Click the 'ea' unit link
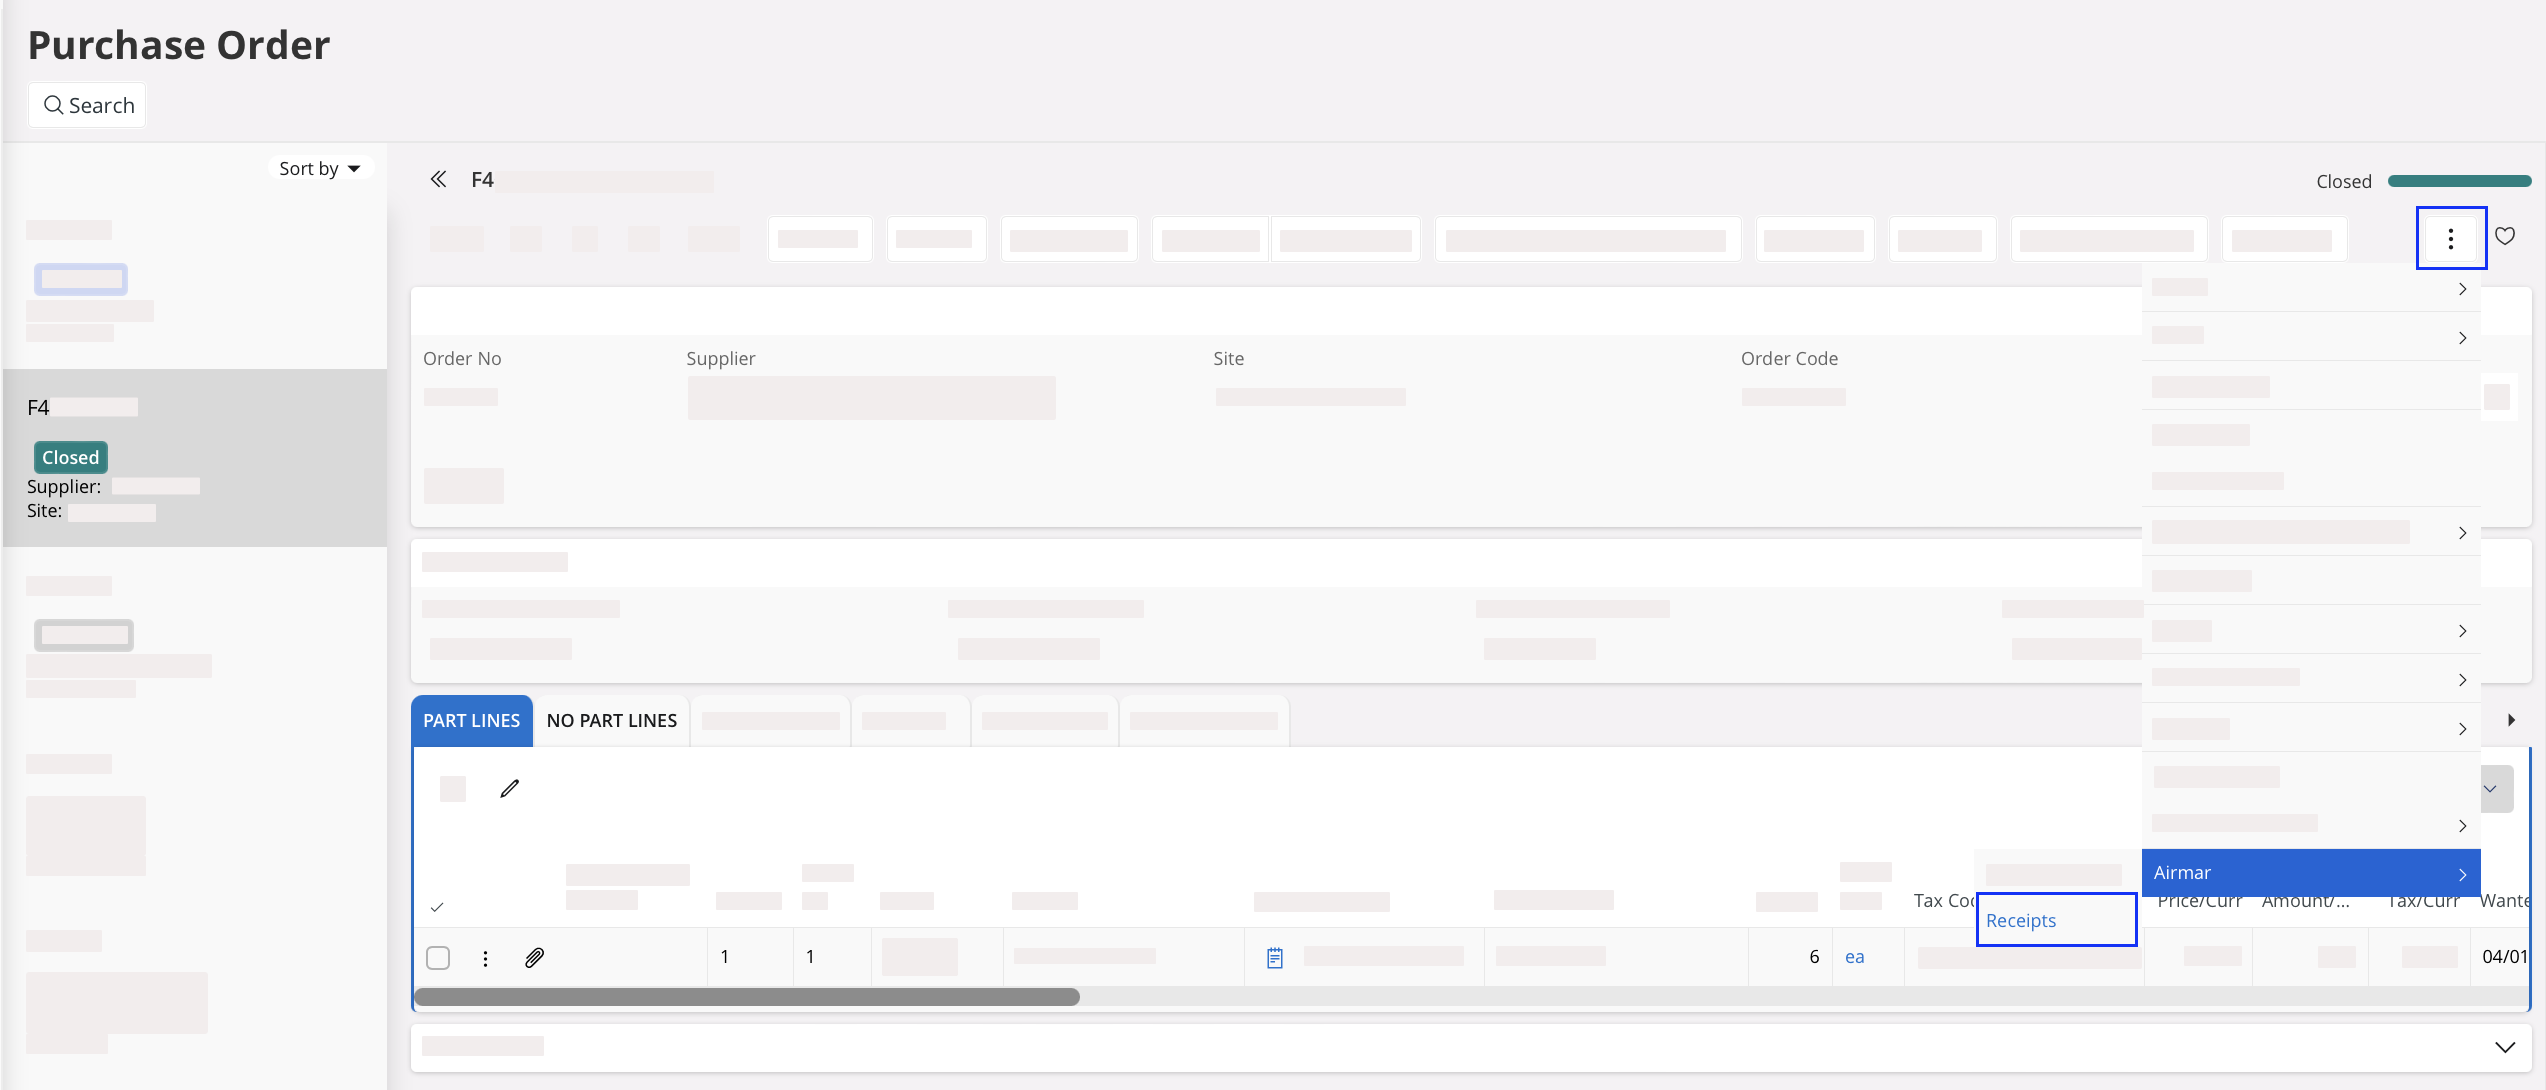This screenshot has width=2546, height=1090. [x=1854, y=957]
